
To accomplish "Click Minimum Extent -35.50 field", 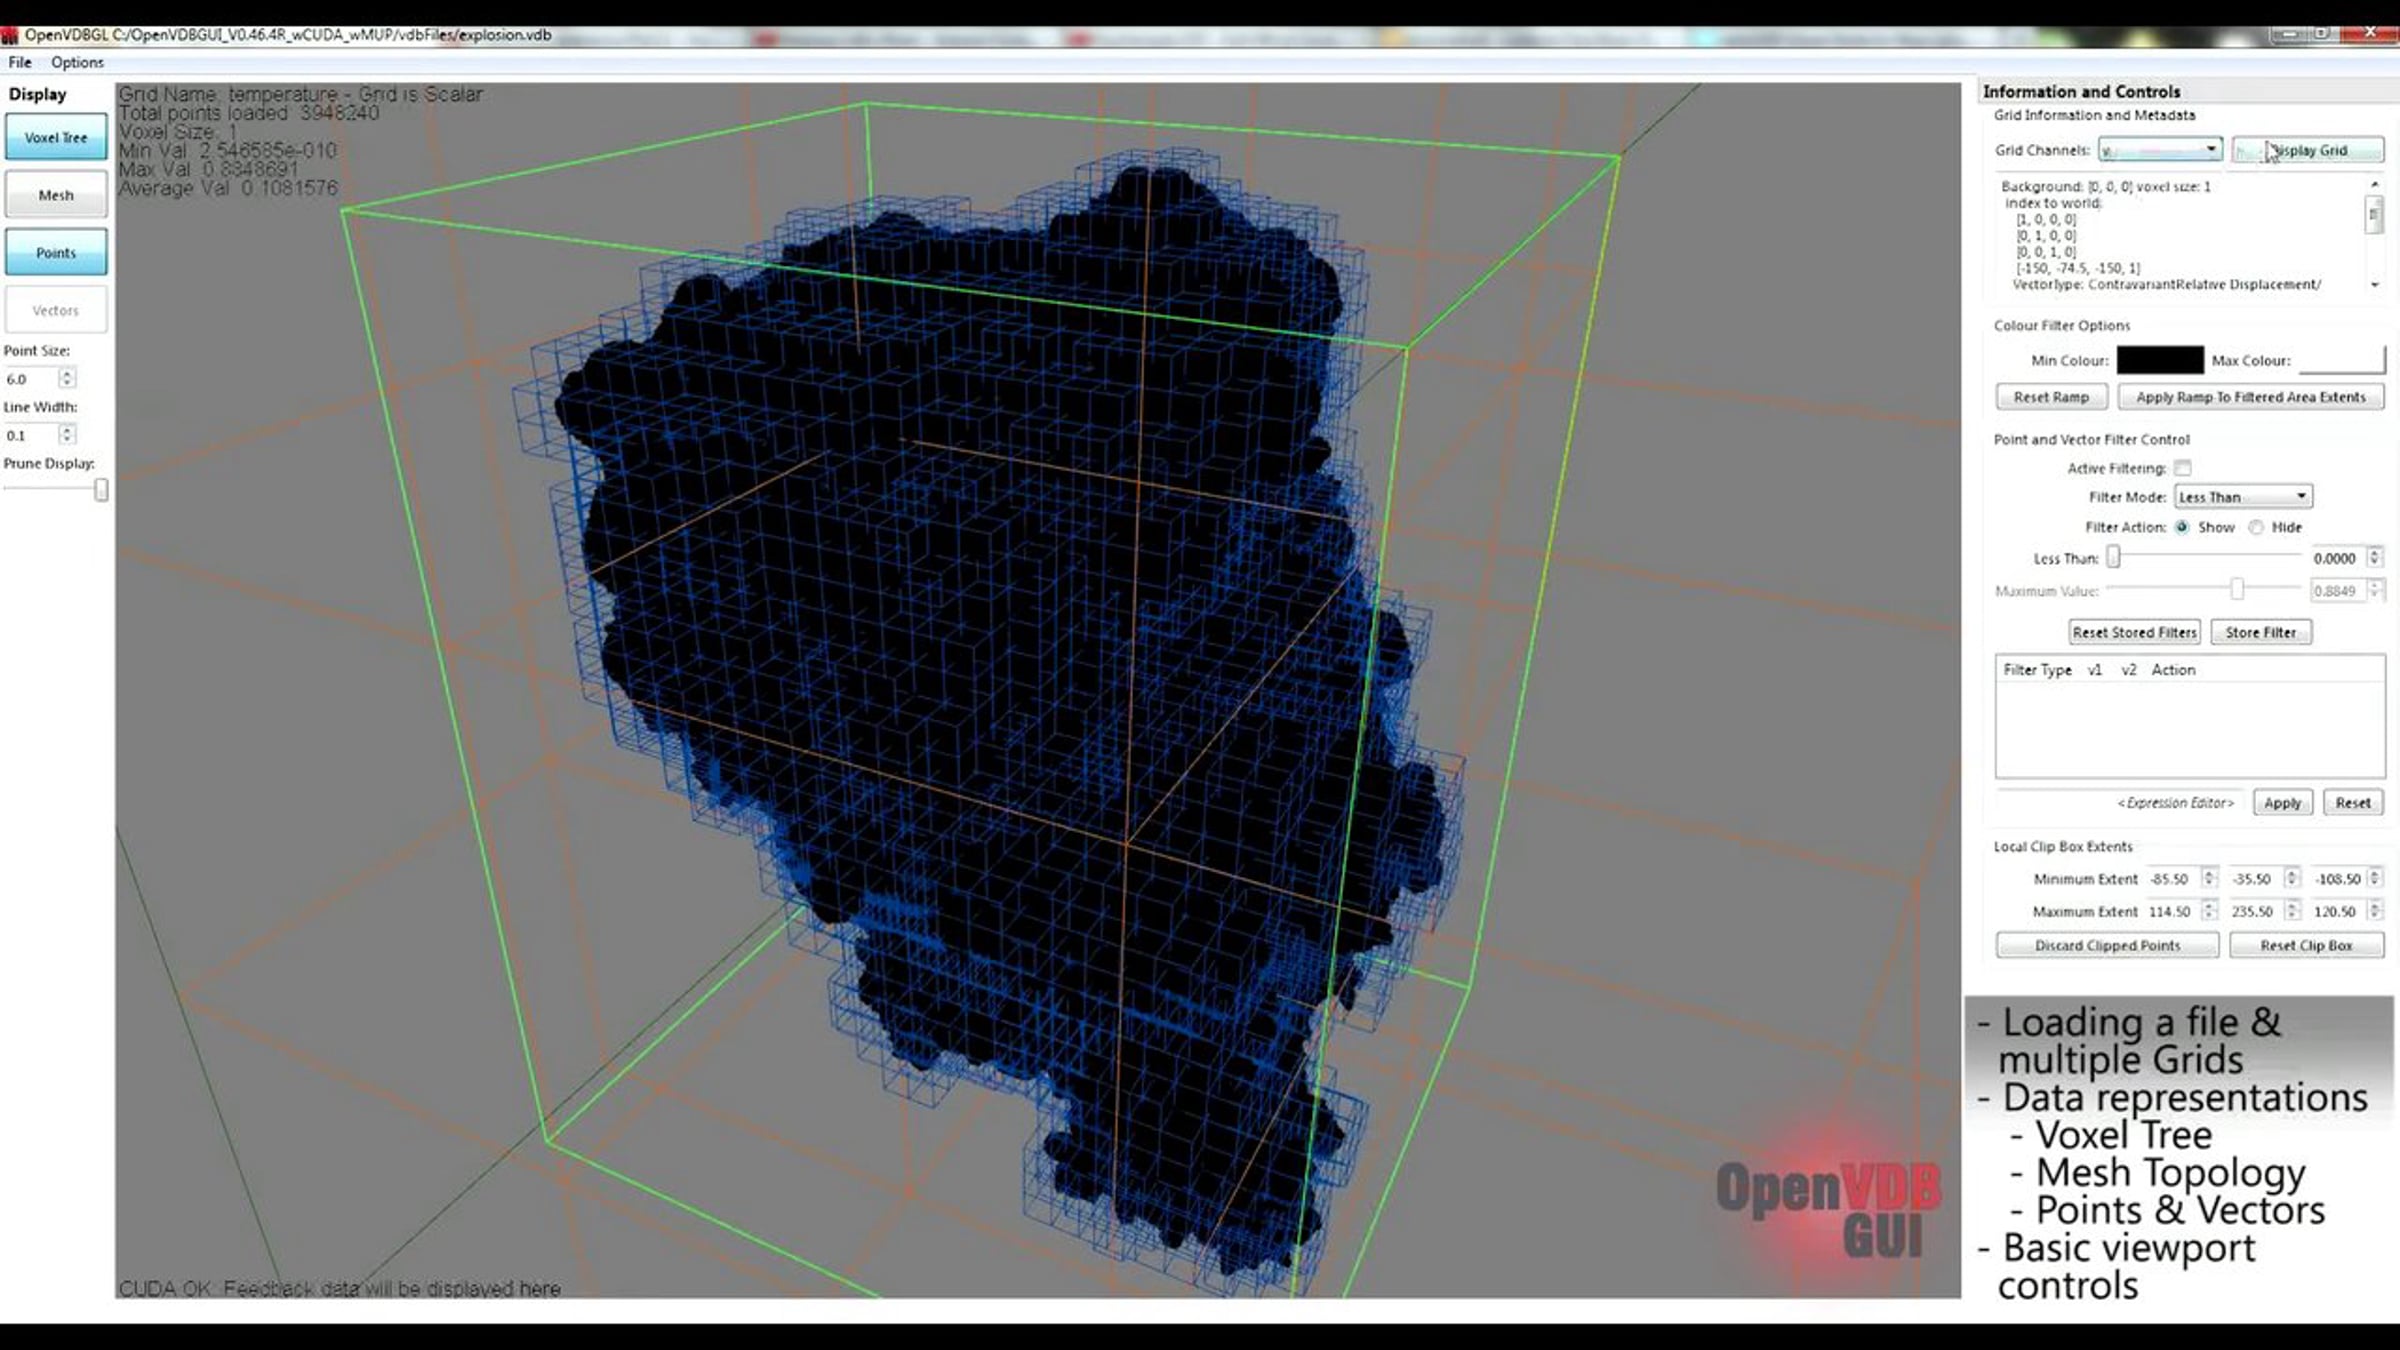I will point(2256,879).
